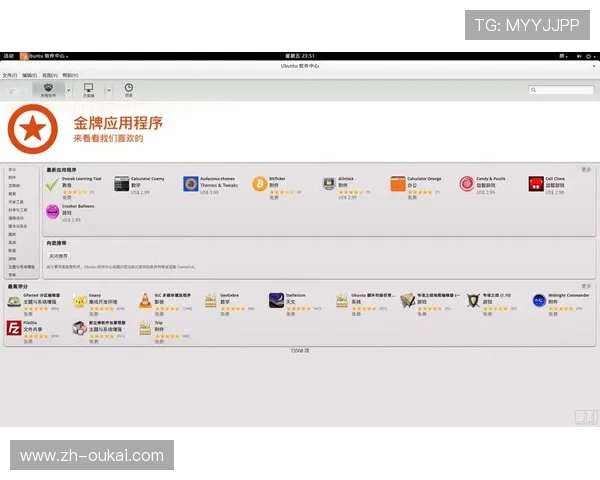The width and height of the screenshot is (600, 480).
Task: Click the Dvorak Learning Tool title
Action: (82, 179)
